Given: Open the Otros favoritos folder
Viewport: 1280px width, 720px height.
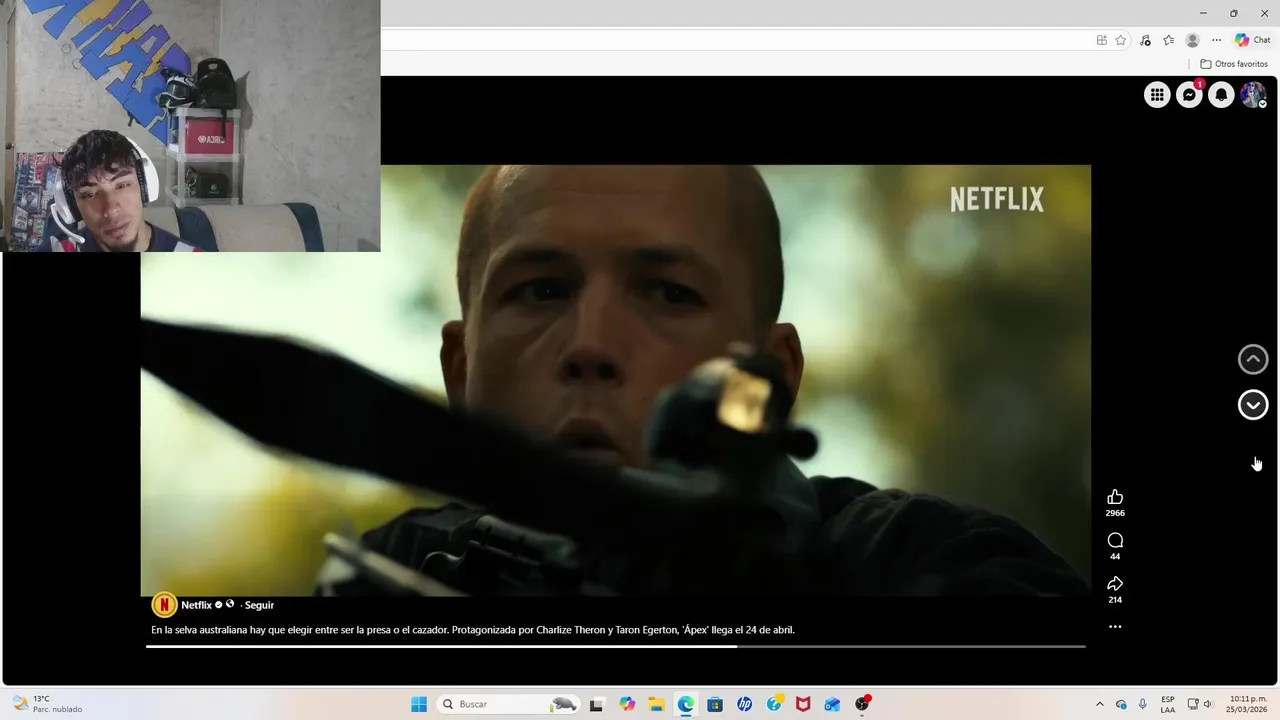Looking at the screenshot, I should (x=1234, y=64).
